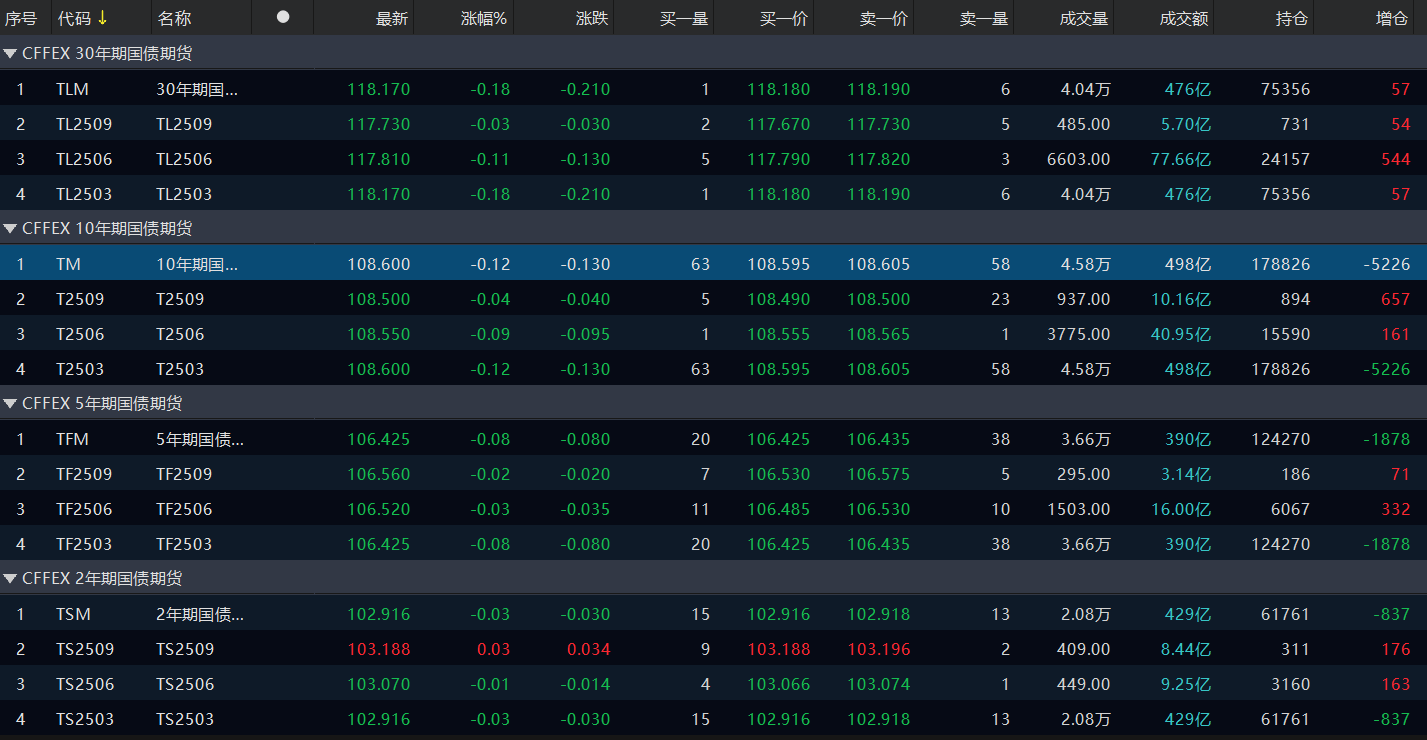Collapse the CFFEX 10年期国债期货 group
This screenshot has width=1427, height=740.
(x=10, y=229)
